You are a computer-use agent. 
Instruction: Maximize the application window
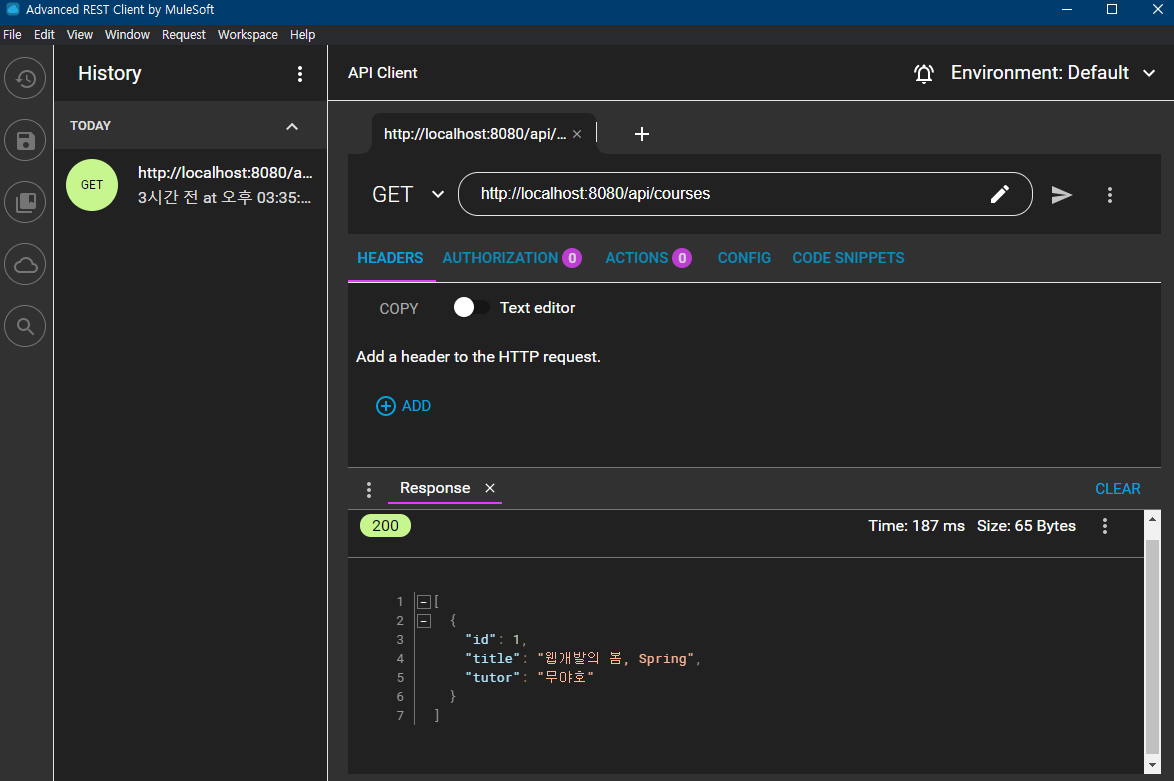click(1112, 10)
